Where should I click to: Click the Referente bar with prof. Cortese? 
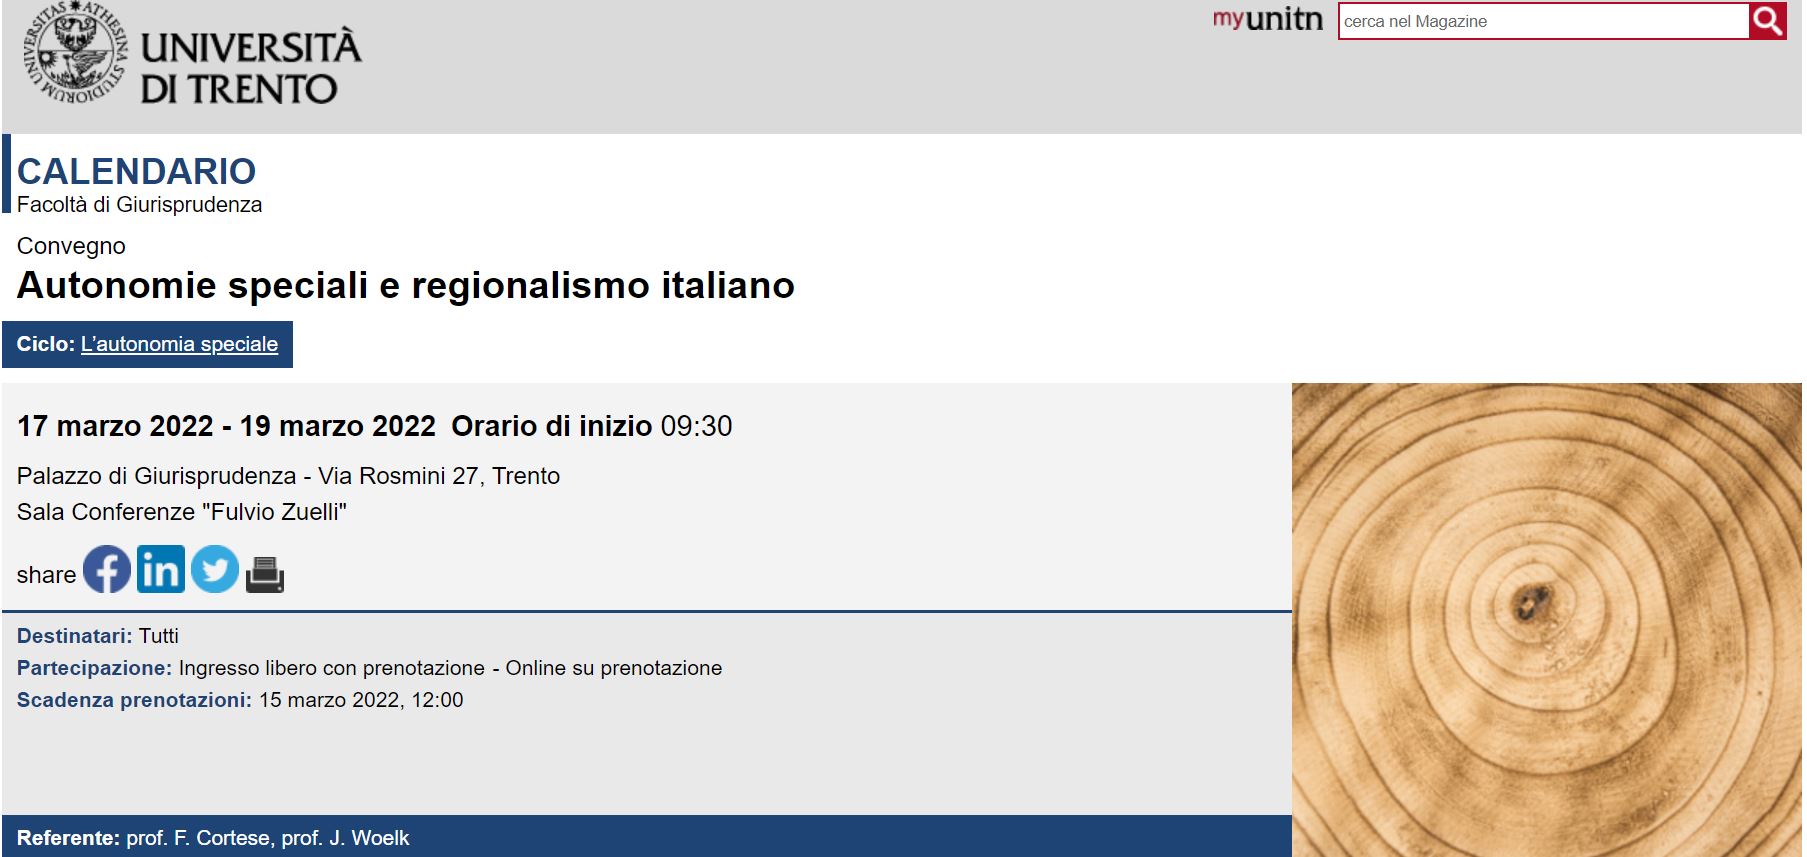coord(213,838)
